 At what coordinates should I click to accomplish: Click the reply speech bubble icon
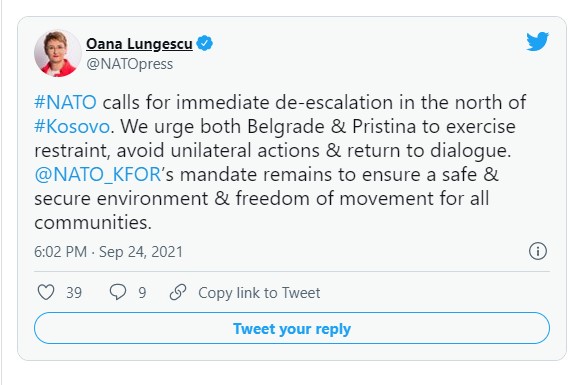click(x=118, y=292)
